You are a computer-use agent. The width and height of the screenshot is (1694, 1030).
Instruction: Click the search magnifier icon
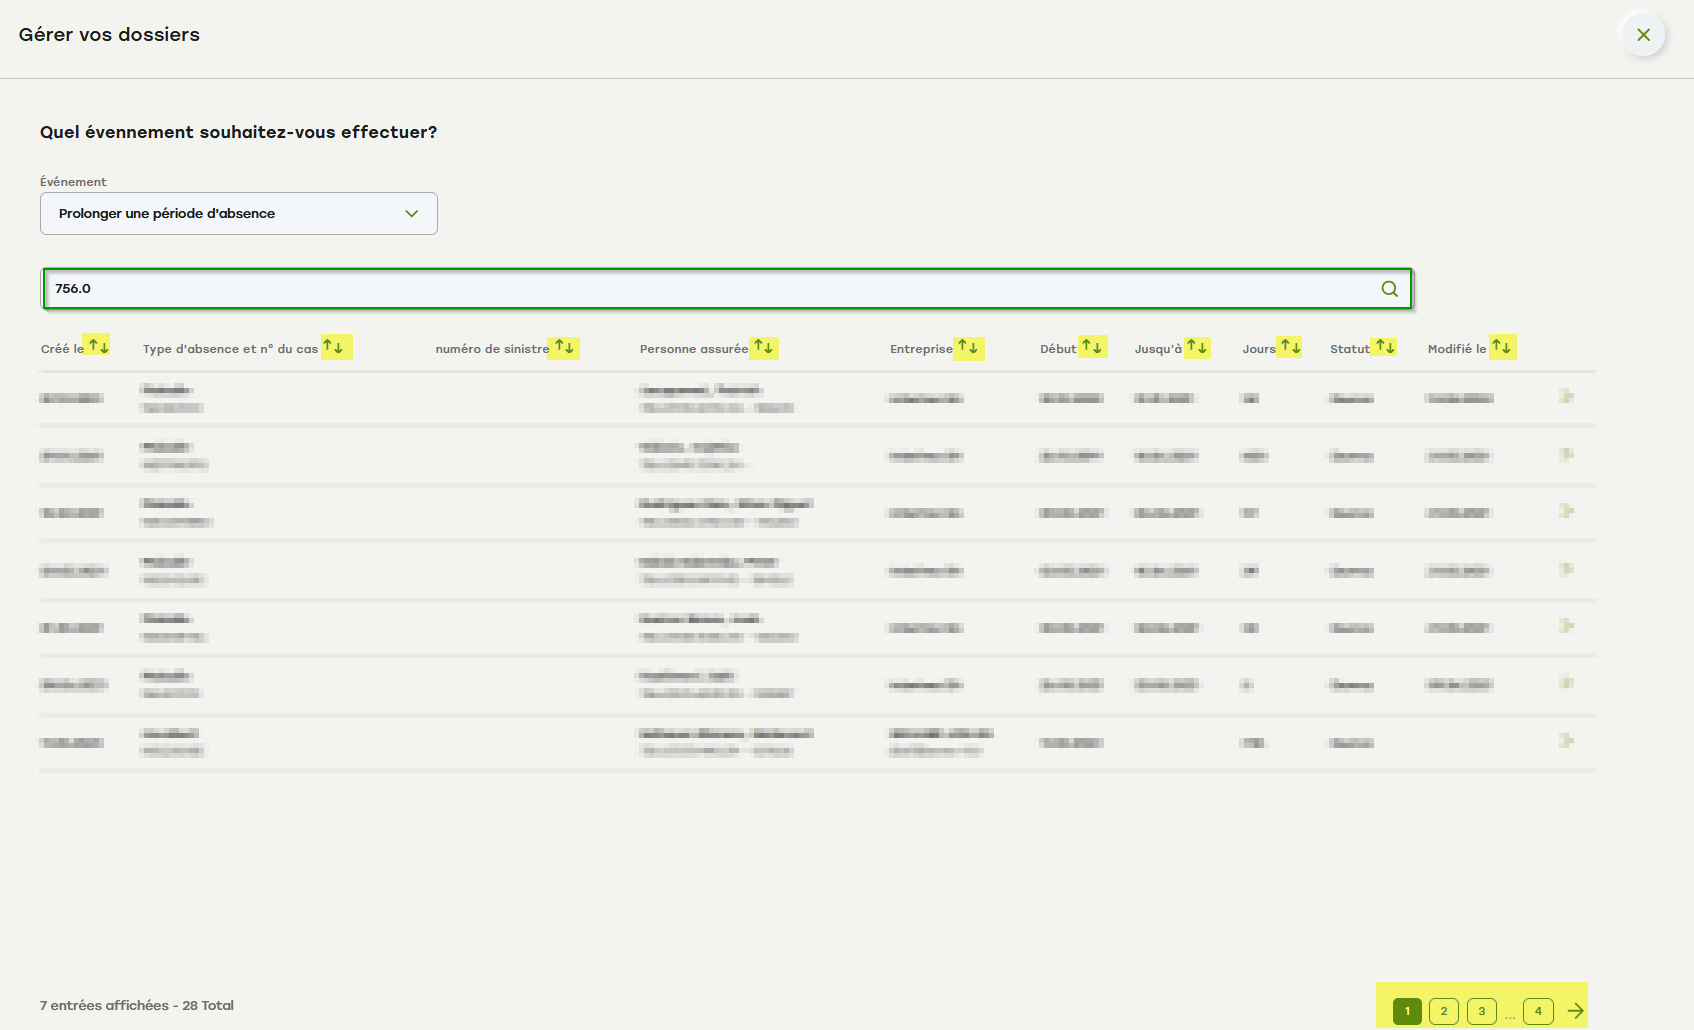(x=1389, y=289)
